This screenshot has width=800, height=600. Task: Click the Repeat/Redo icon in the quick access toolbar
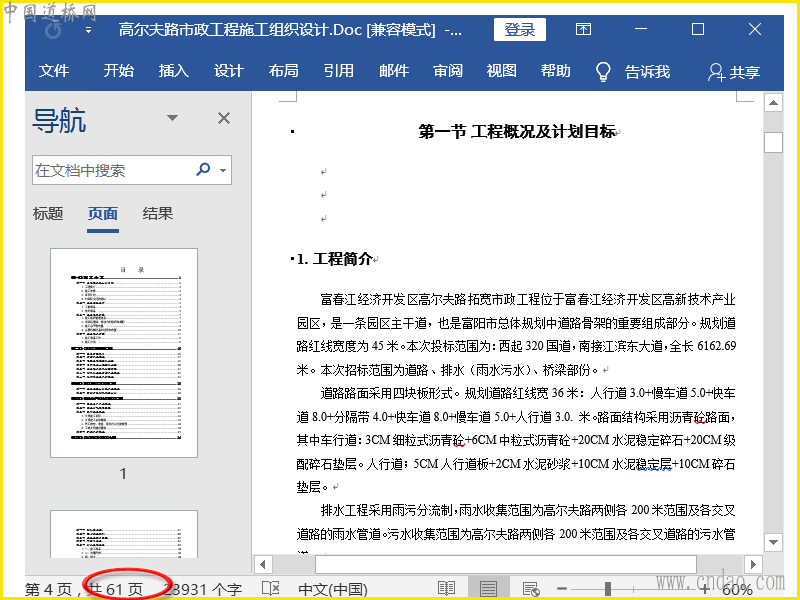pyautogui.click(x=53, y=31)
